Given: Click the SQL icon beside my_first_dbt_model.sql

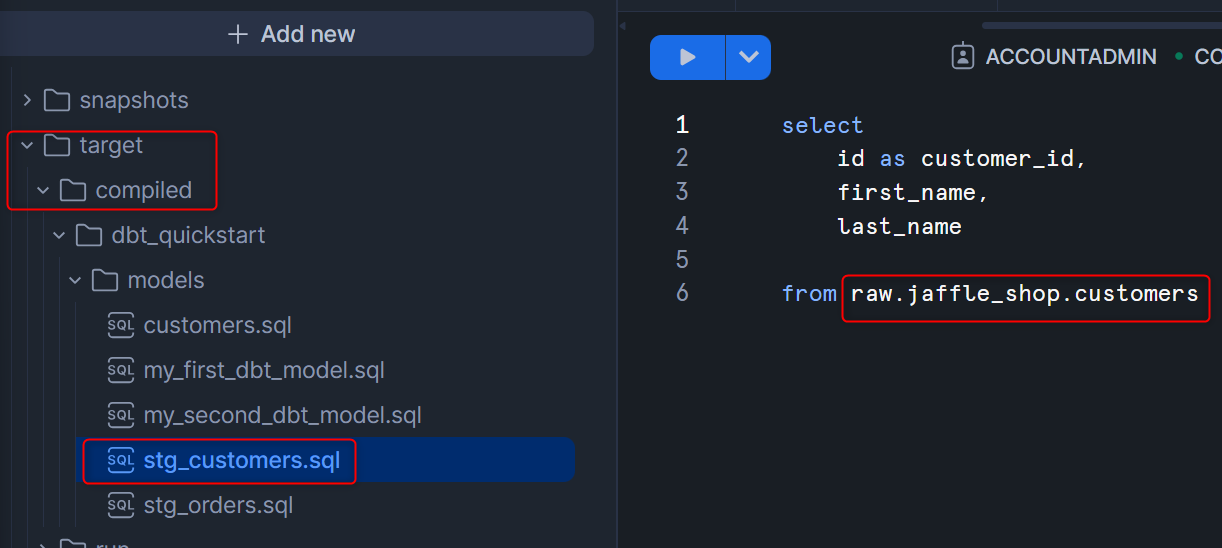Looking at the screenshot, I should click(x=120, y=370).
